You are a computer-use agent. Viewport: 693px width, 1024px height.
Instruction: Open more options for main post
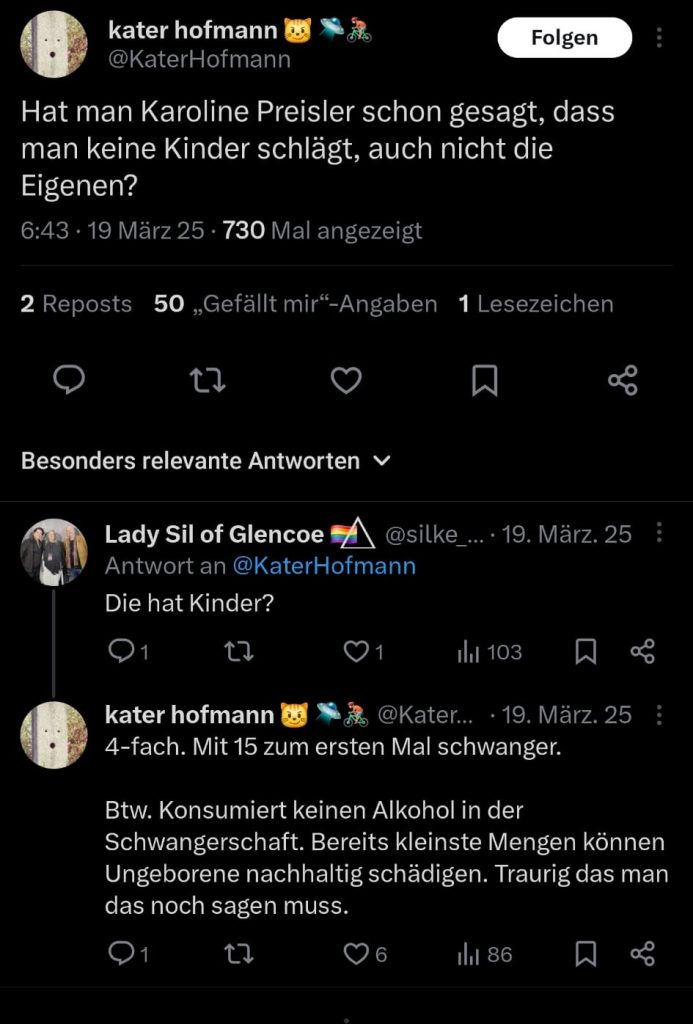[x=659, y=38]
